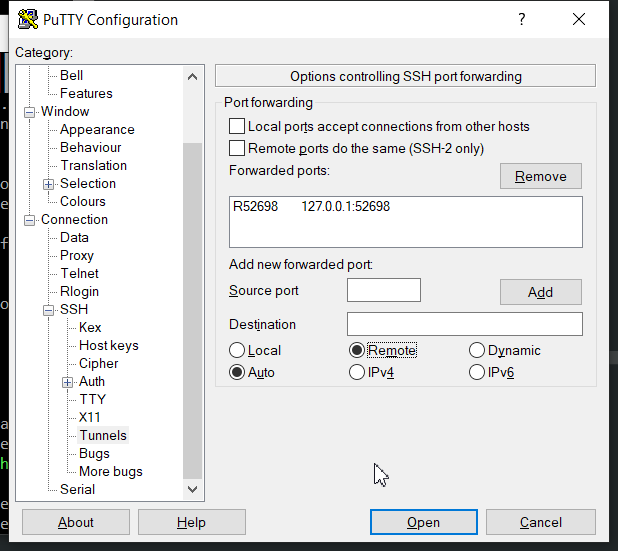The image size is (618, 551).
Task: Open the Data category
Action: [x=74, y=238]
